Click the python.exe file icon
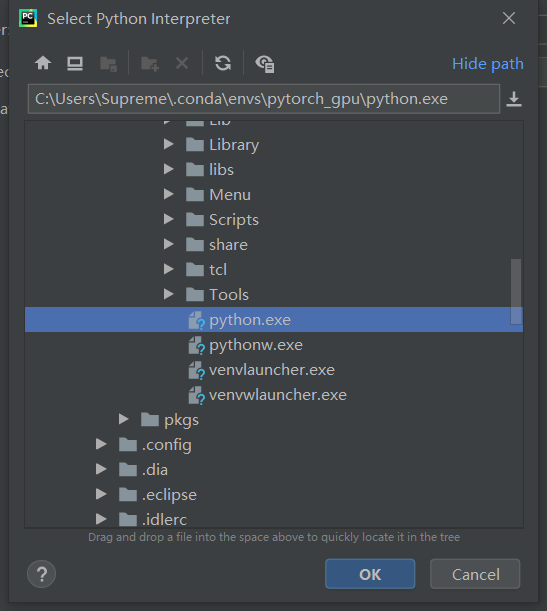Viewport: 547px width, 611px height. pyautogui.click(x=196, y=320)
